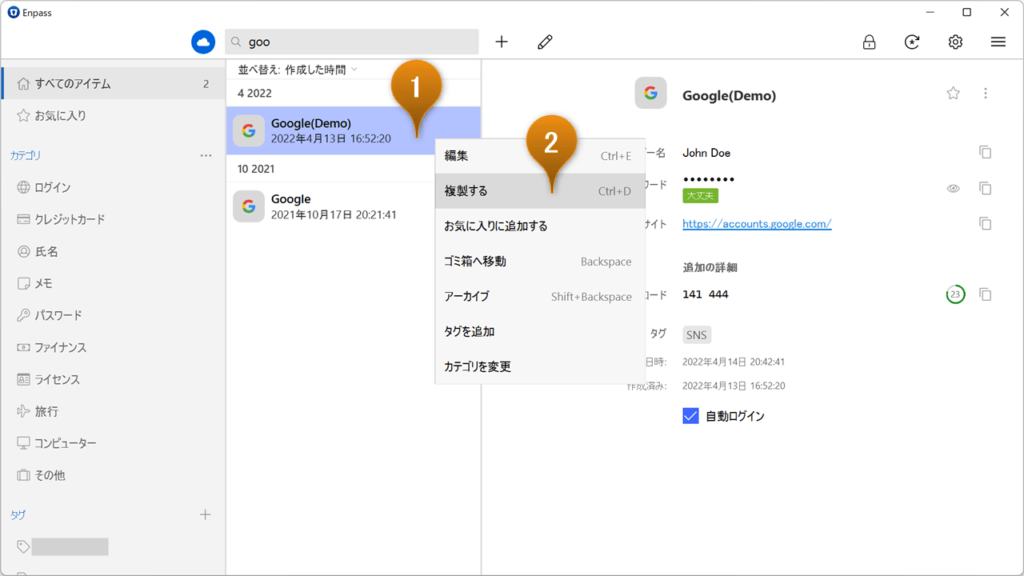Open the カテゴリ three-dot options
The width and height of the screenshot is (1024, 576).
206,155
